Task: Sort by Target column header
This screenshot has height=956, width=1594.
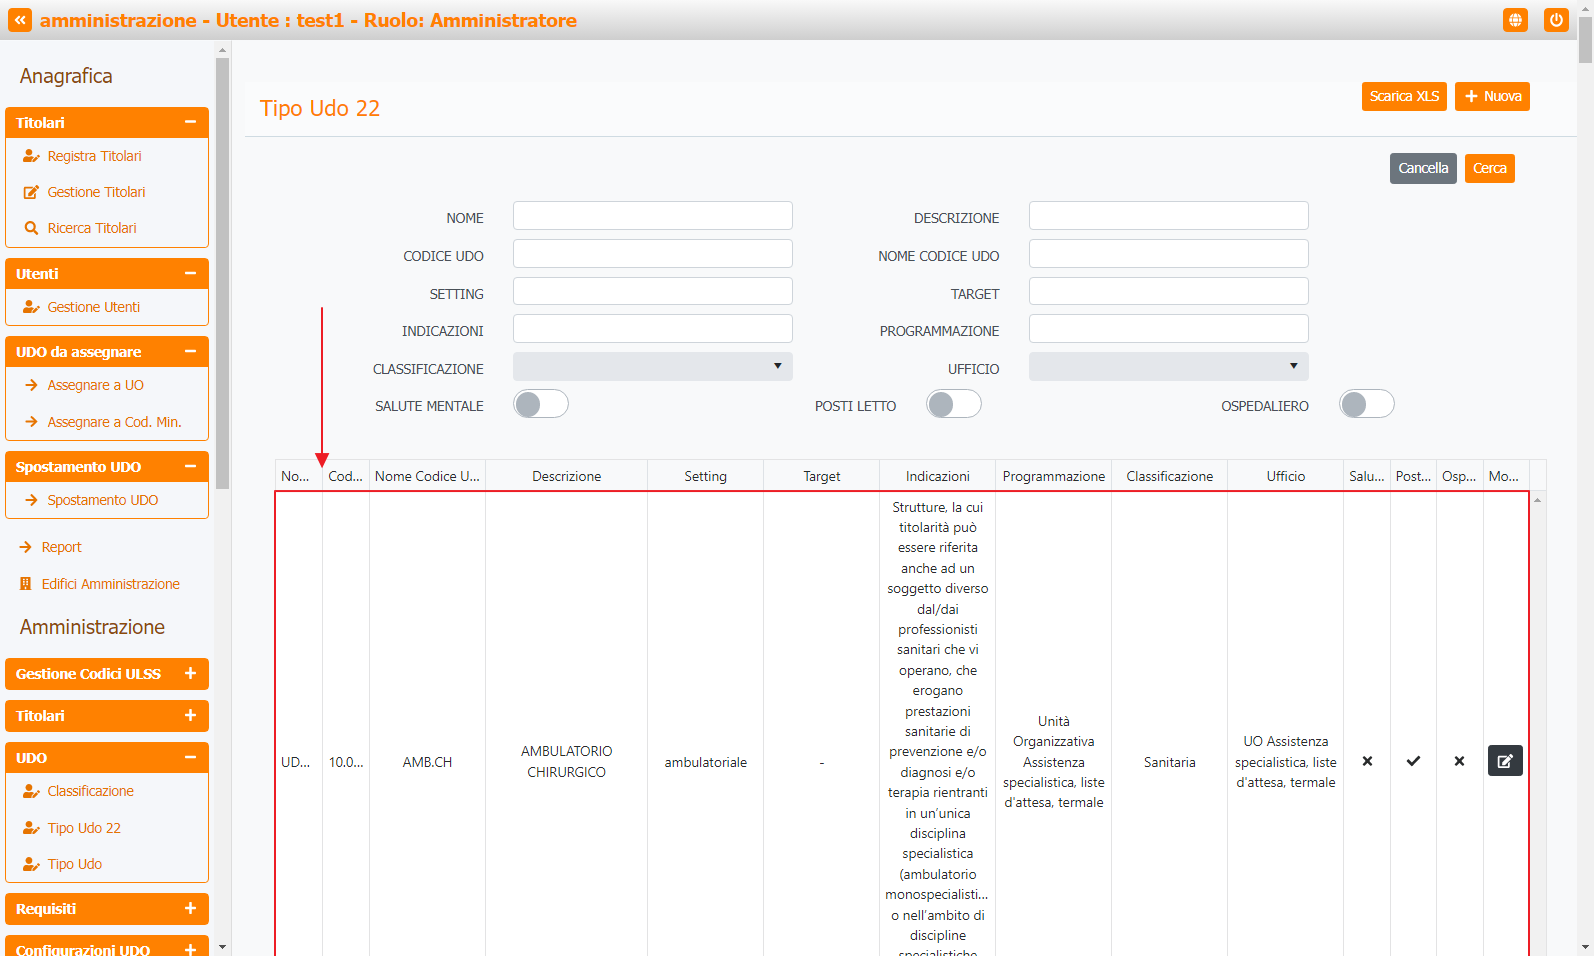Action: point(821,476)
